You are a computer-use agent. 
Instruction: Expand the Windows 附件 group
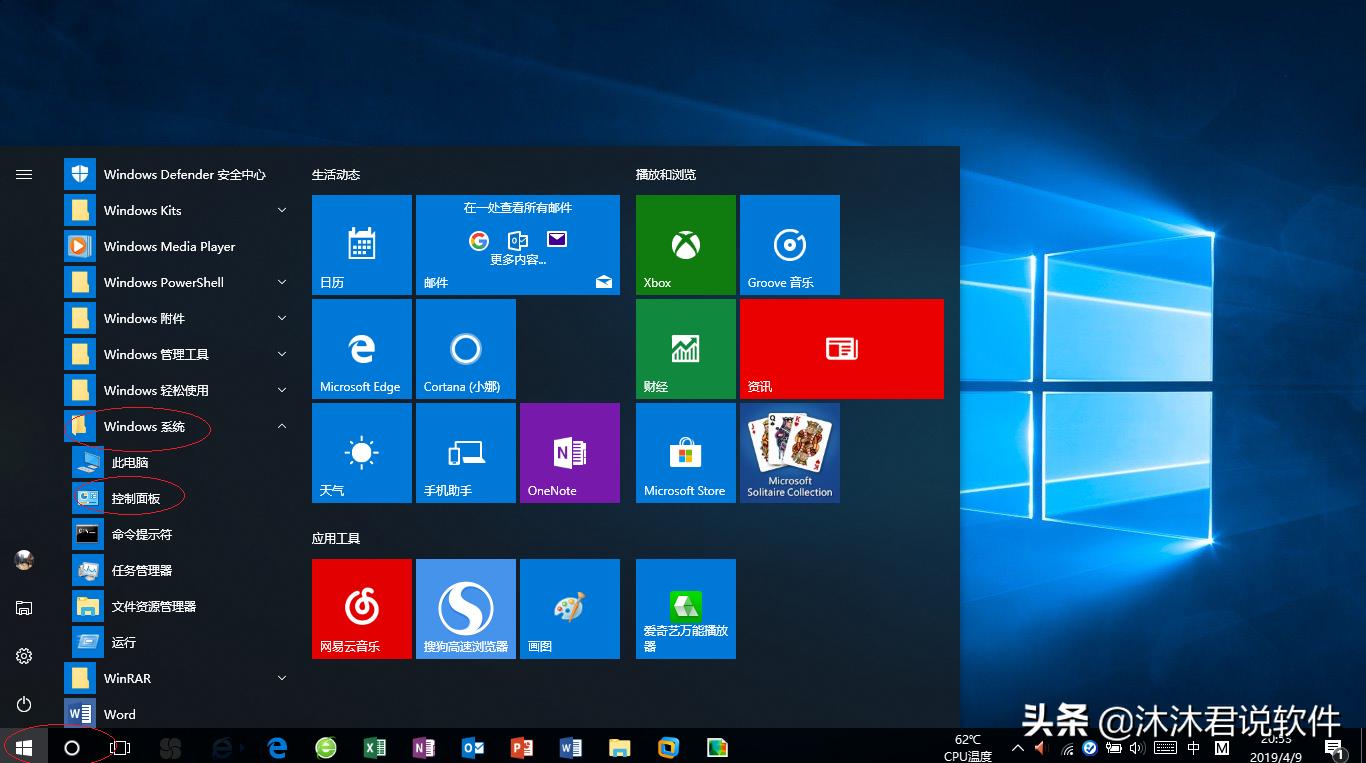point(281,318)
